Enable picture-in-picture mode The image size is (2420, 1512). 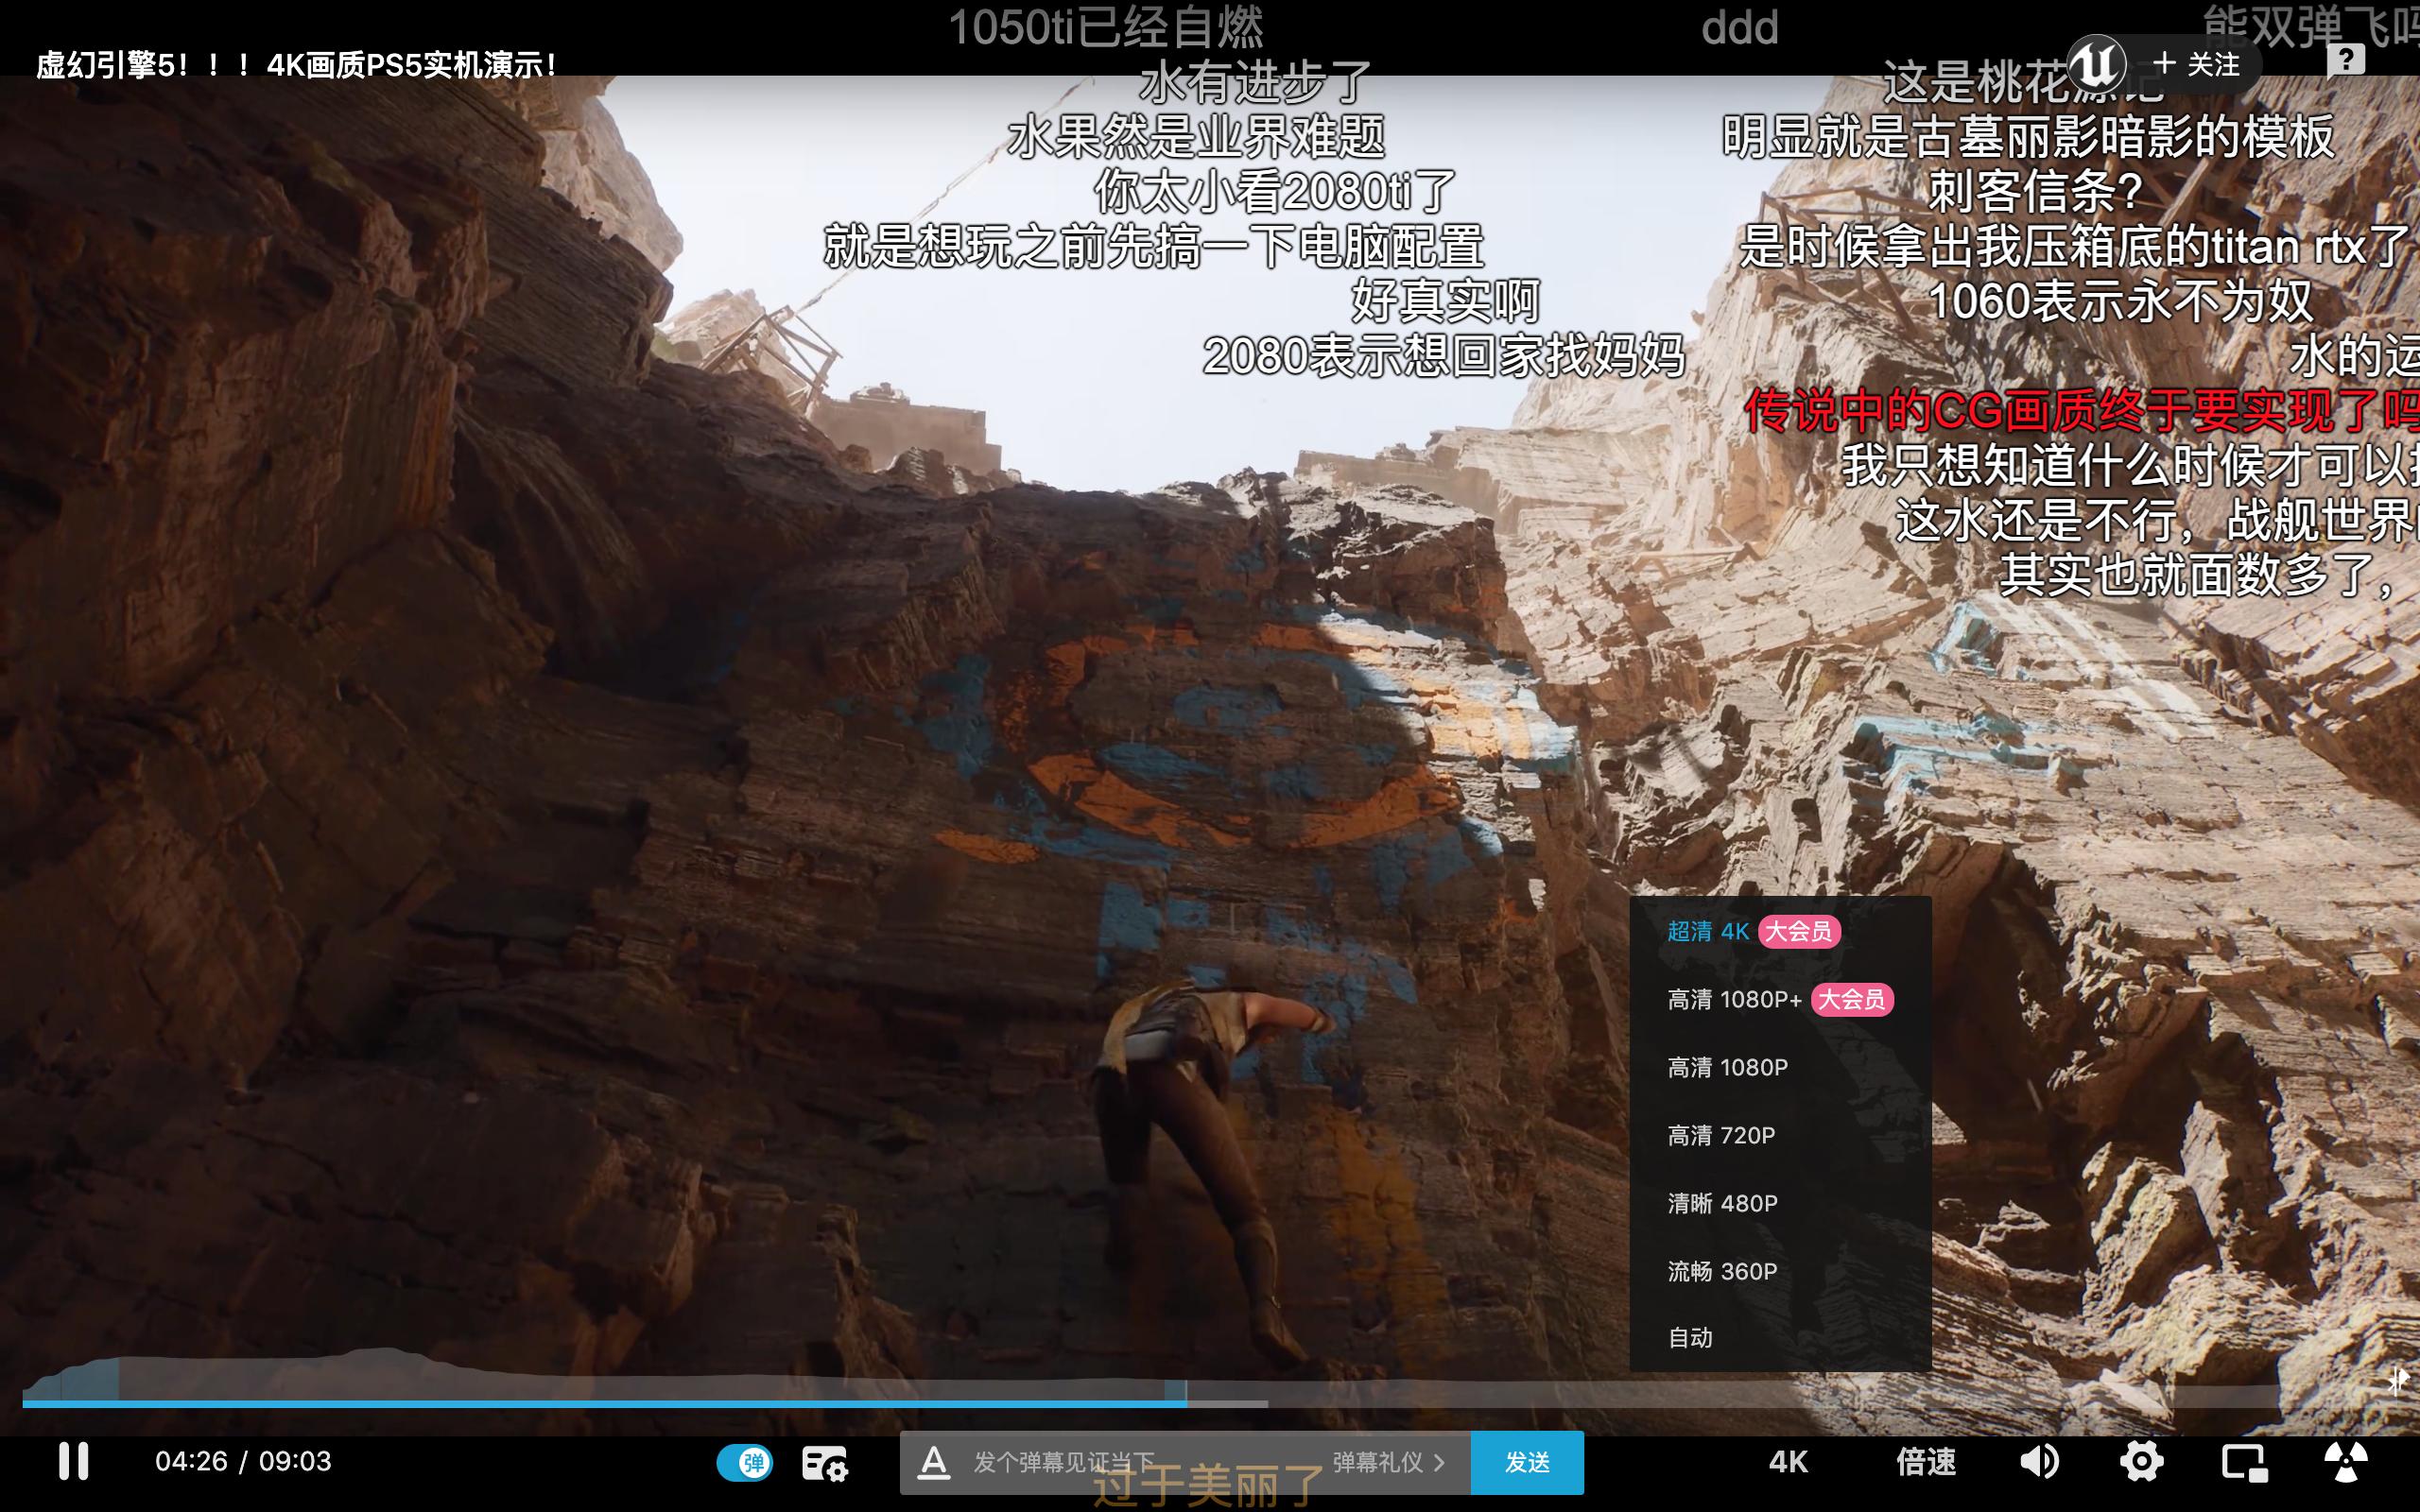2244,1462
